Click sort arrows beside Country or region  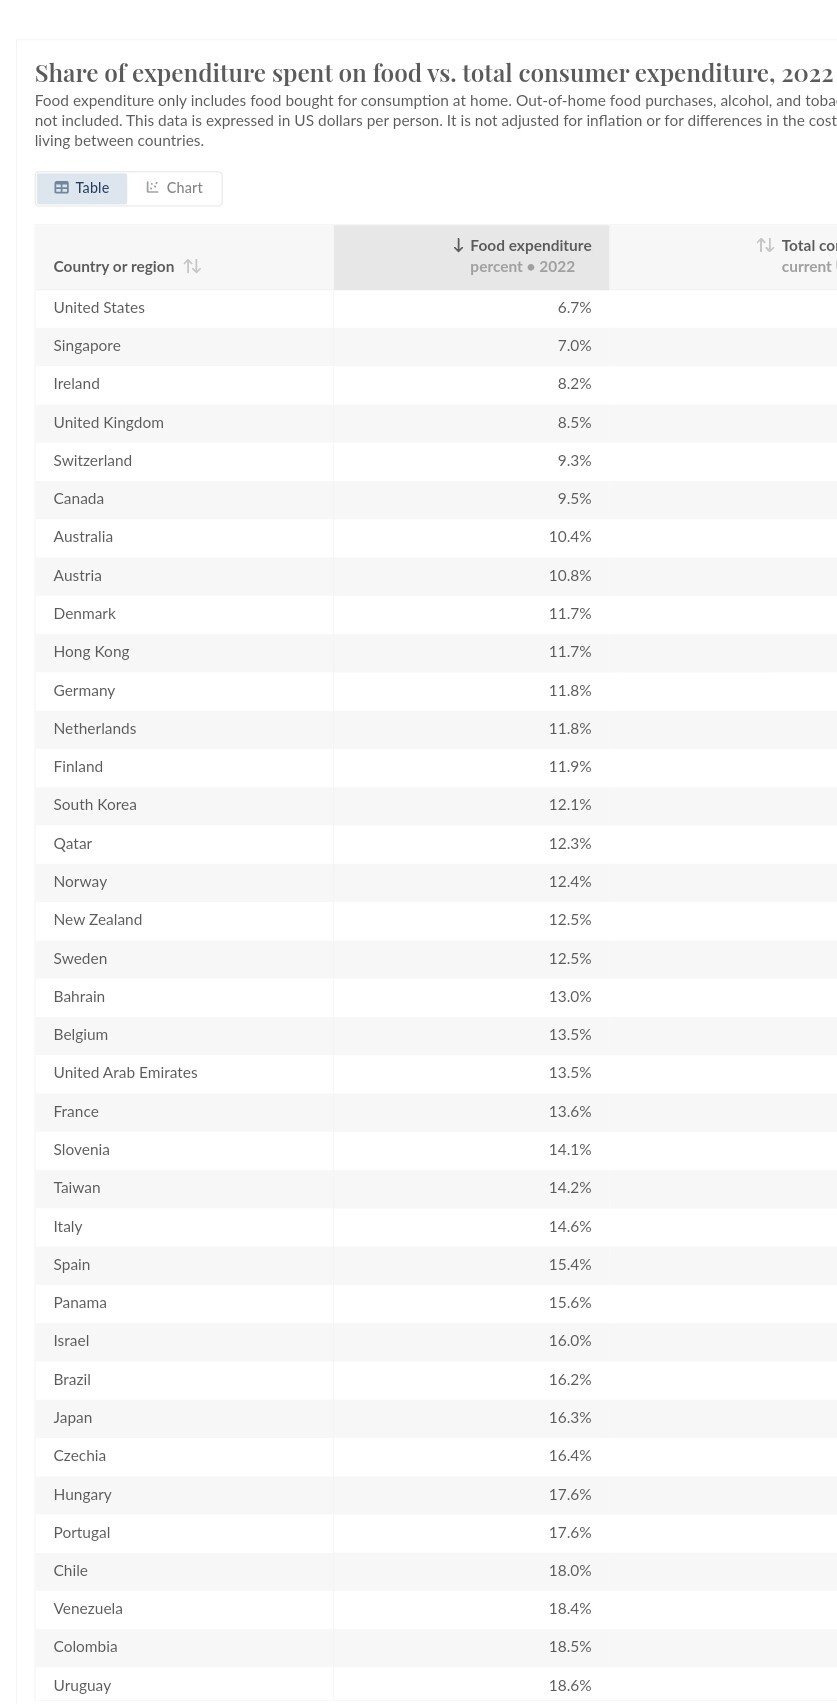193,266
